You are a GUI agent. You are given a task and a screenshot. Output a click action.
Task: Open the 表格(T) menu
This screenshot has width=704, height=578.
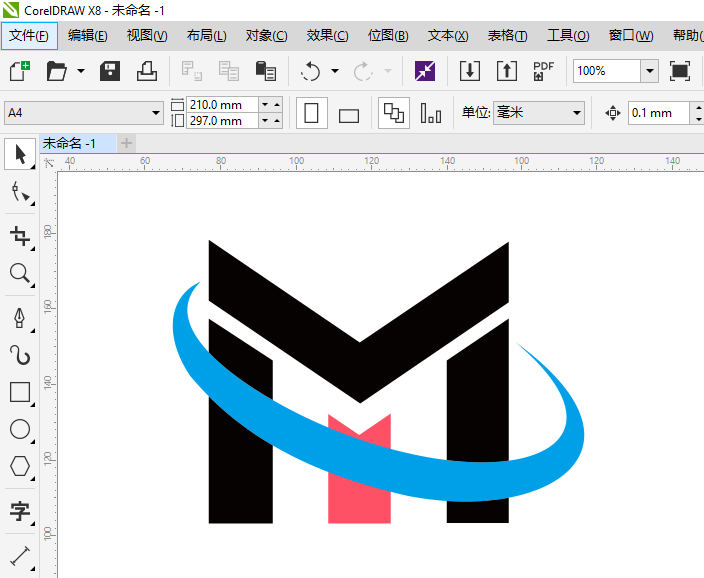point(507,35)
